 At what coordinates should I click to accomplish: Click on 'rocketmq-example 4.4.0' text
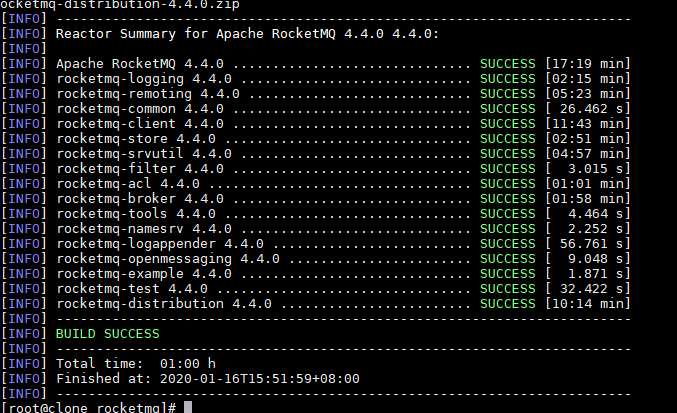tap(144, 274)
